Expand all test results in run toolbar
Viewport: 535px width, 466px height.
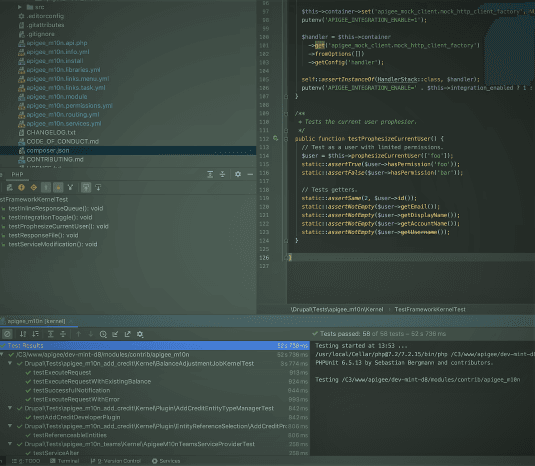50,334
